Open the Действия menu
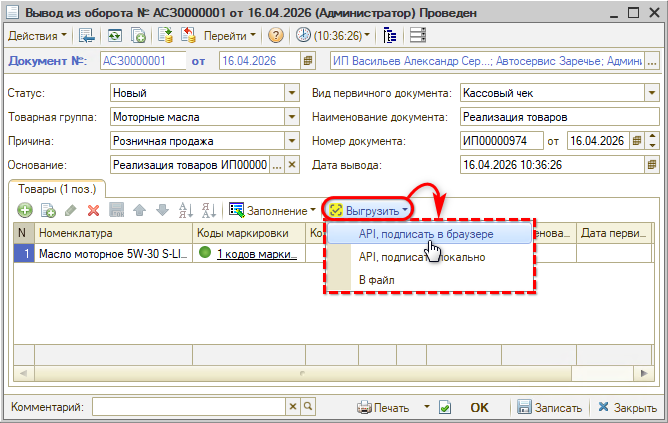Viewport: 668px width, 423px height. coord(37,35)
